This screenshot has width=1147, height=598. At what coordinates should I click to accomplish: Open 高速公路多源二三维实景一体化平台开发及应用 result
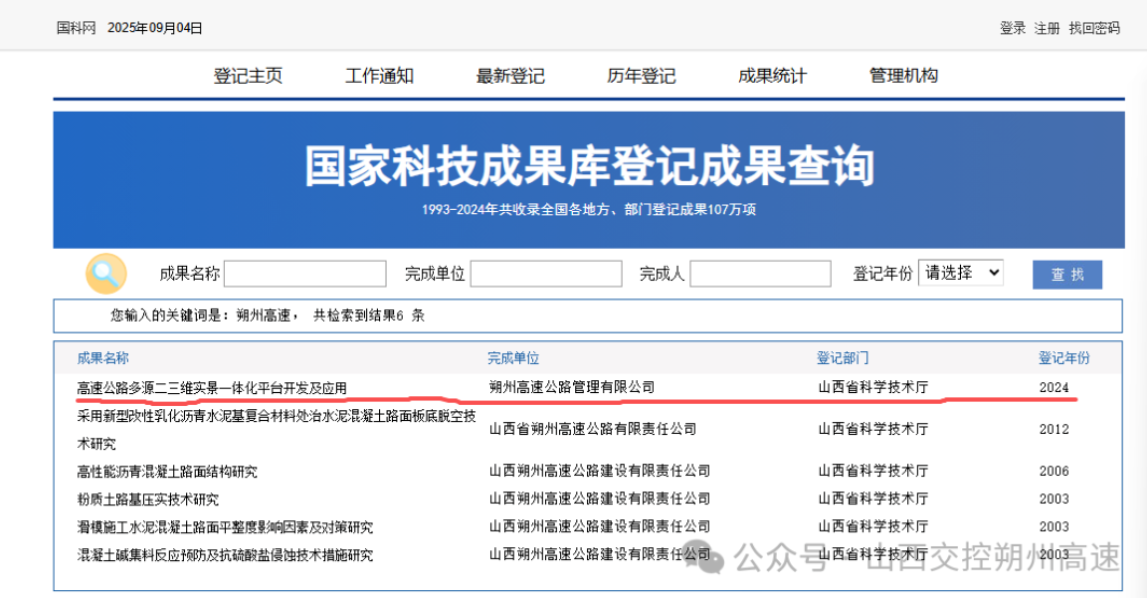tap(212, 388)
